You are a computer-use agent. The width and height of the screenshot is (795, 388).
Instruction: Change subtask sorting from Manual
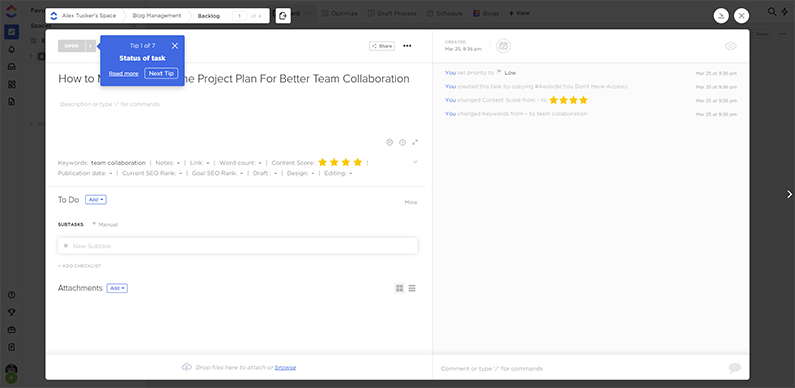point(105,224)
